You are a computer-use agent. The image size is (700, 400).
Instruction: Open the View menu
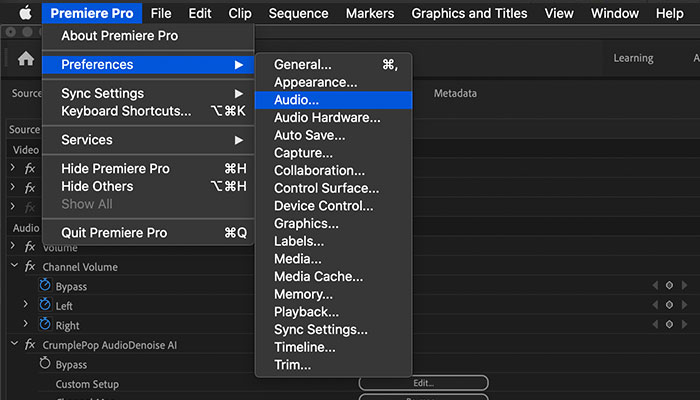click(559, 13)
